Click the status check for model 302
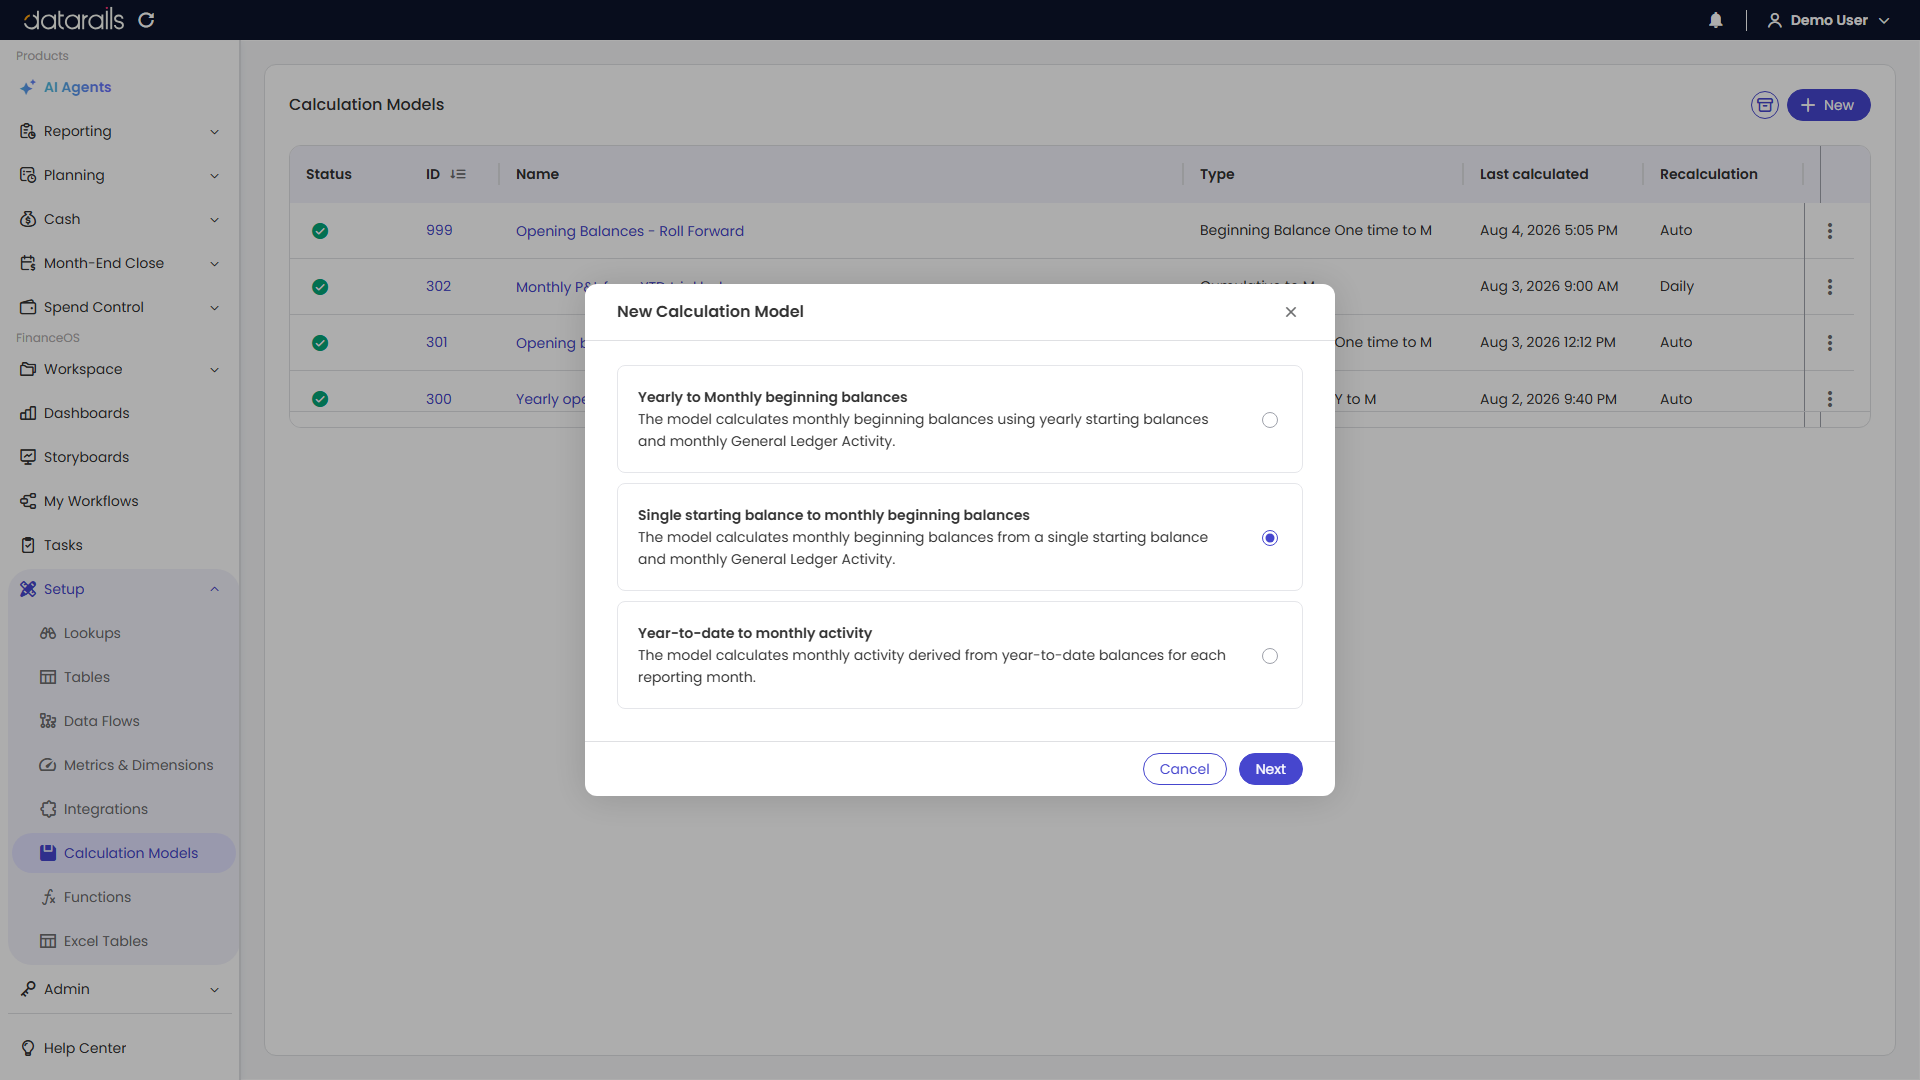This screenshot has height=1080, width=1920. tap(320, 287)
